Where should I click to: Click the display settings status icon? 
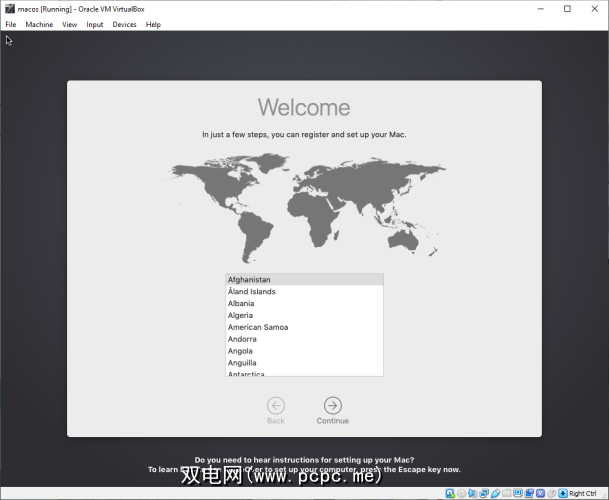point(518,493)
